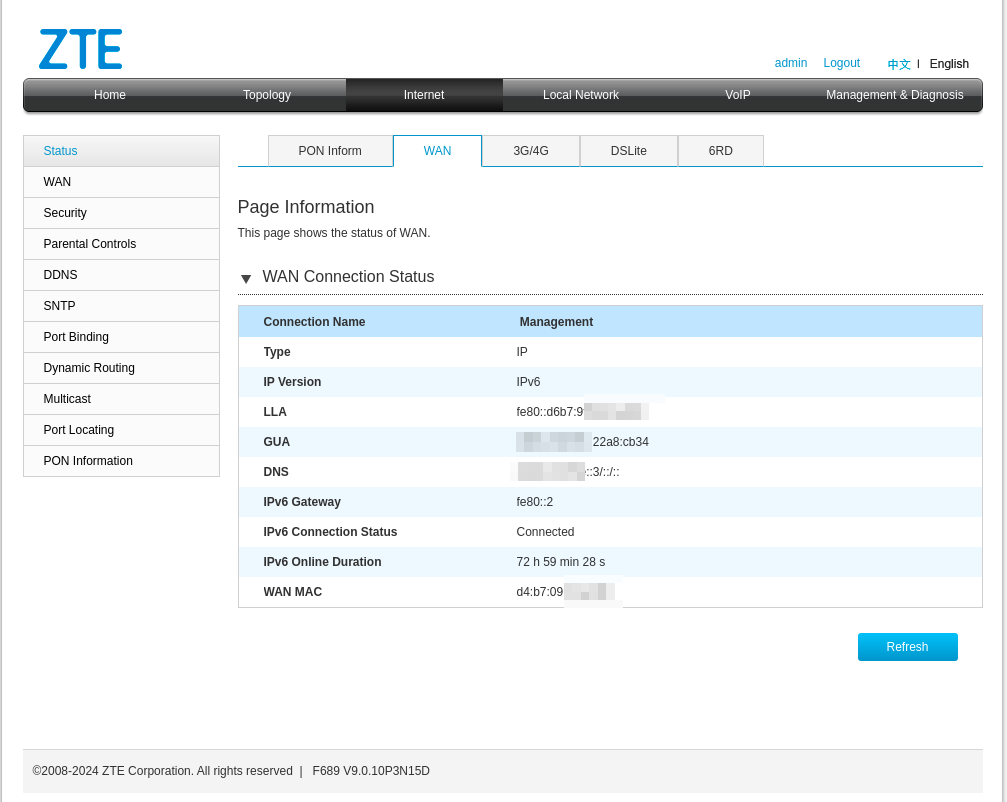Open Management & Diagnosis menu
This screenshot has width=1007, height=802.
tap(894, 95)
